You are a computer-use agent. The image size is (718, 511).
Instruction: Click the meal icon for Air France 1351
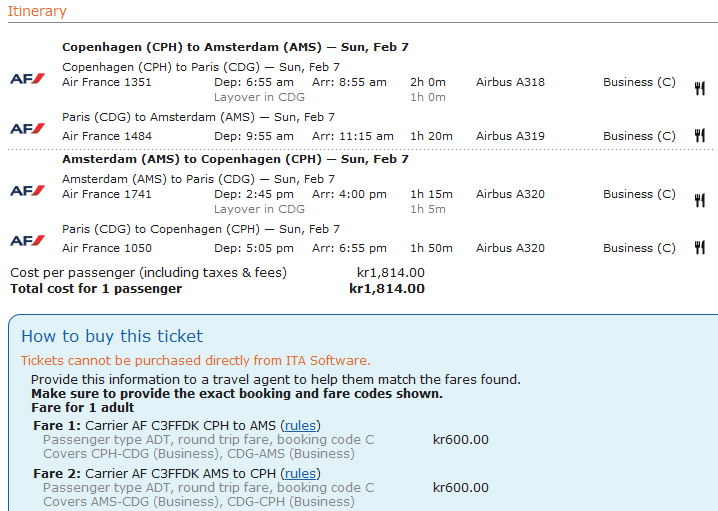pyautogui.click(x=700, y=88)
